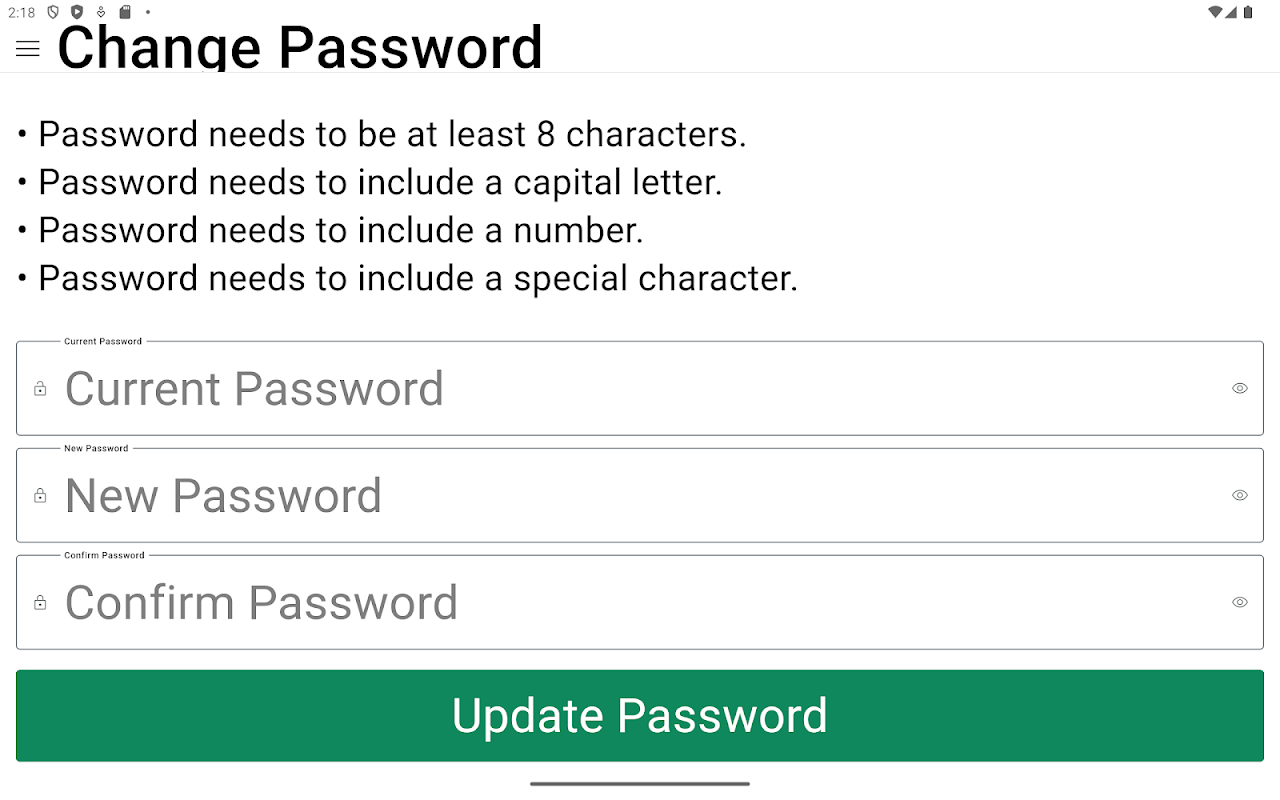The width and height of the screenshot is (1280, 800).
Task: Tap the outlined shield status bar icon
Action: [53, 12]
